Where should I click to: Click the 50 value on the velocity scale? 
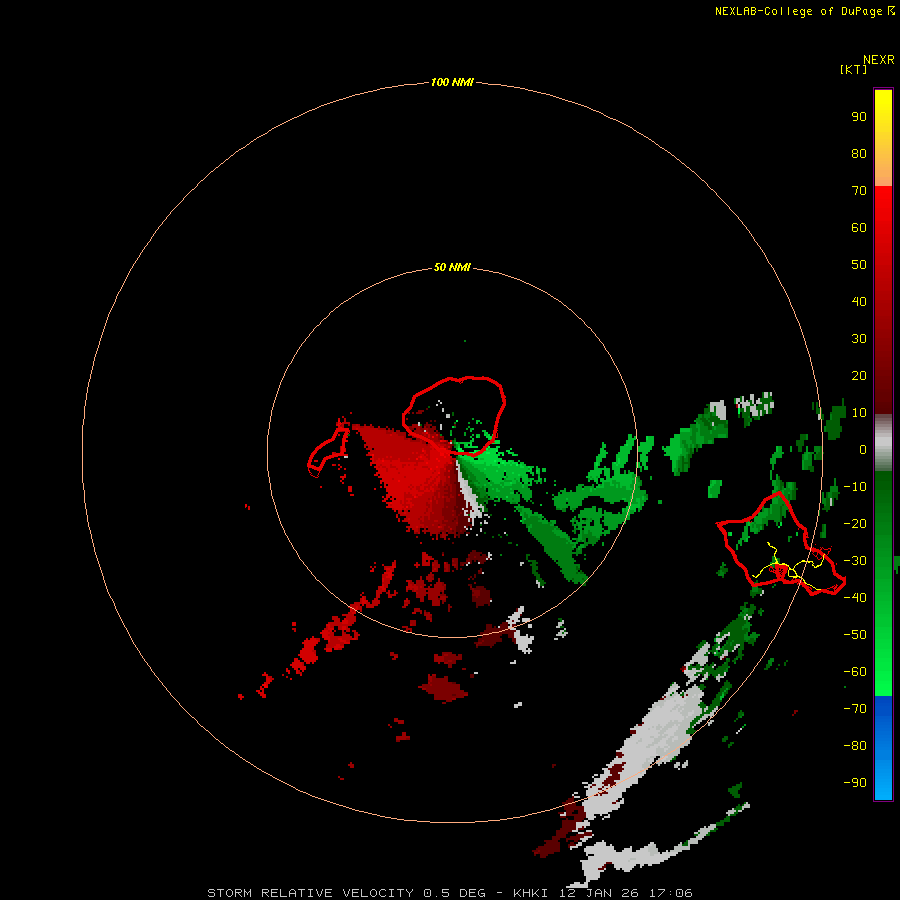[859, 265]
